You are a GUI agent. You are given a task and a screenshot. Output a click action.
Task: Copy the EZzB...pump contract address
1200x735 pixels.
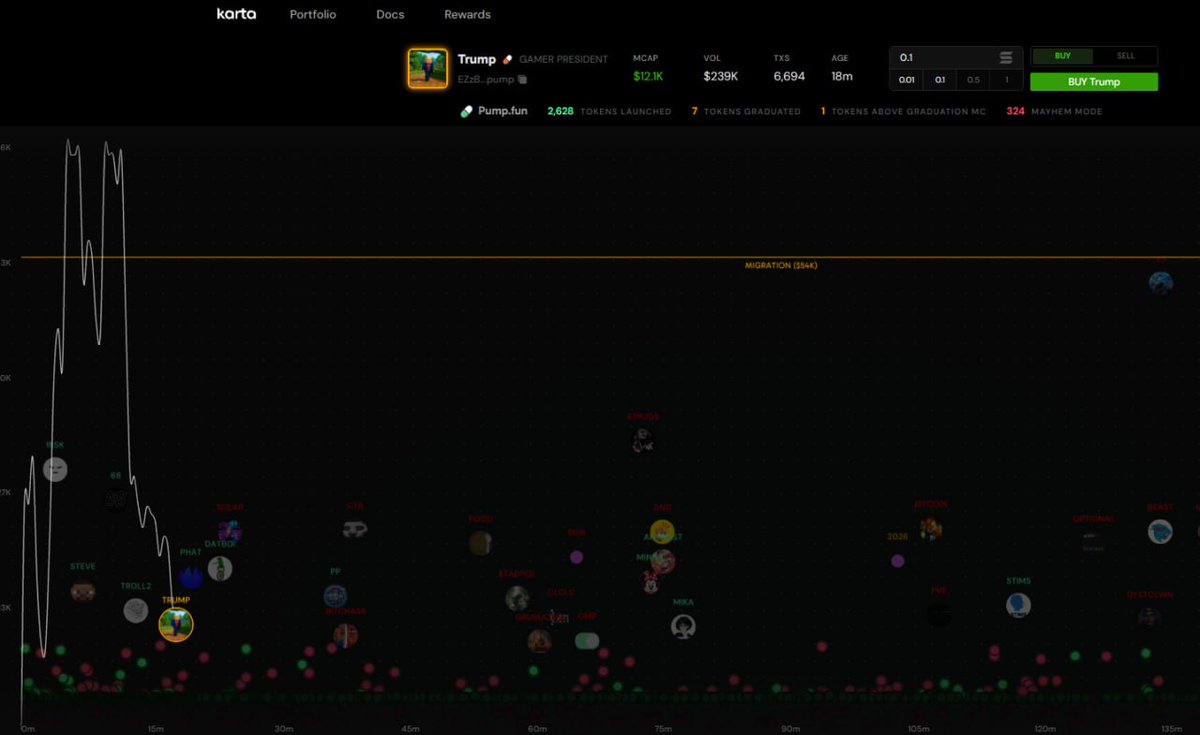522,79
